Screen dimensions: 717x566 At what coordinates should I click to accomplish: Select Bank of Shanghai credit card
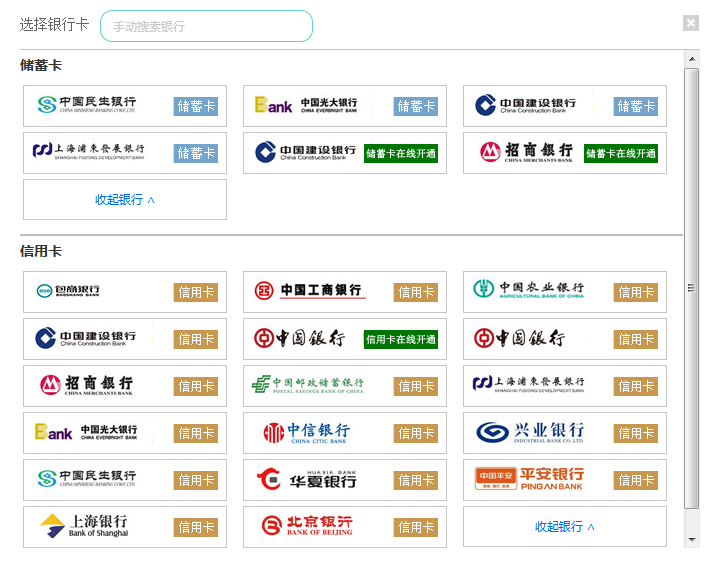(125, 527)
